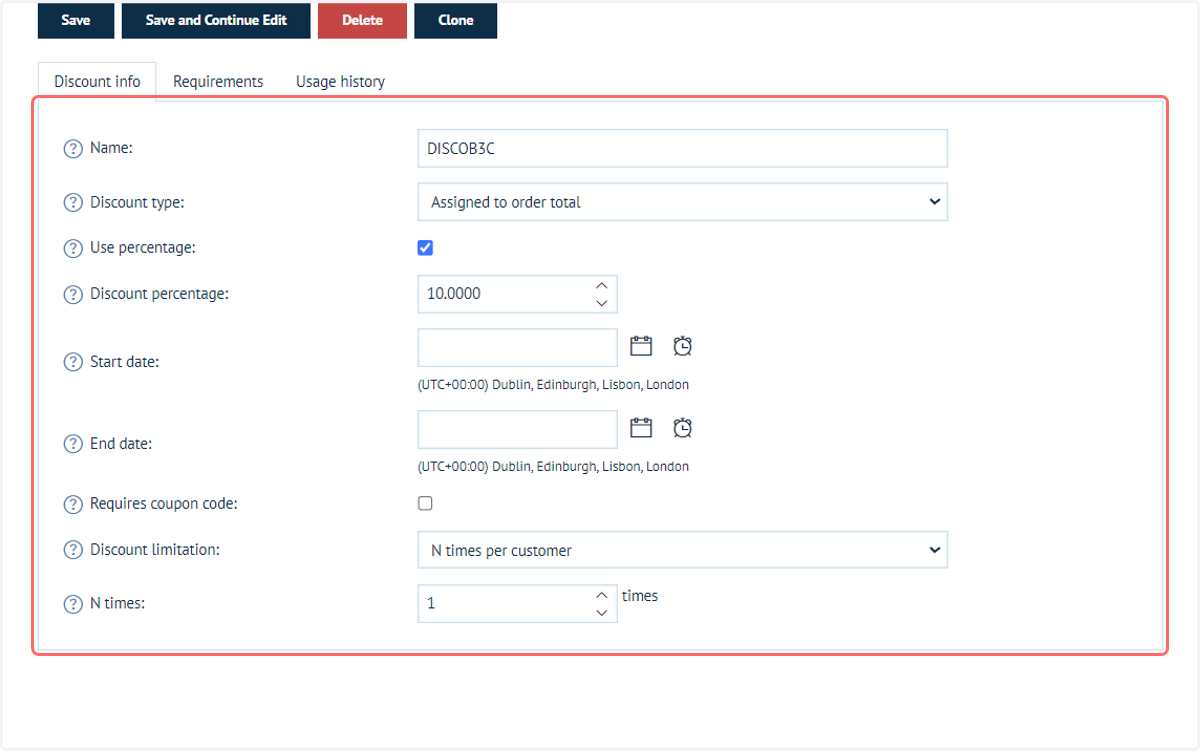The height and width of the screenshot is (751, 1200).
Task: Clone this discount
Action: click(455, 20)
